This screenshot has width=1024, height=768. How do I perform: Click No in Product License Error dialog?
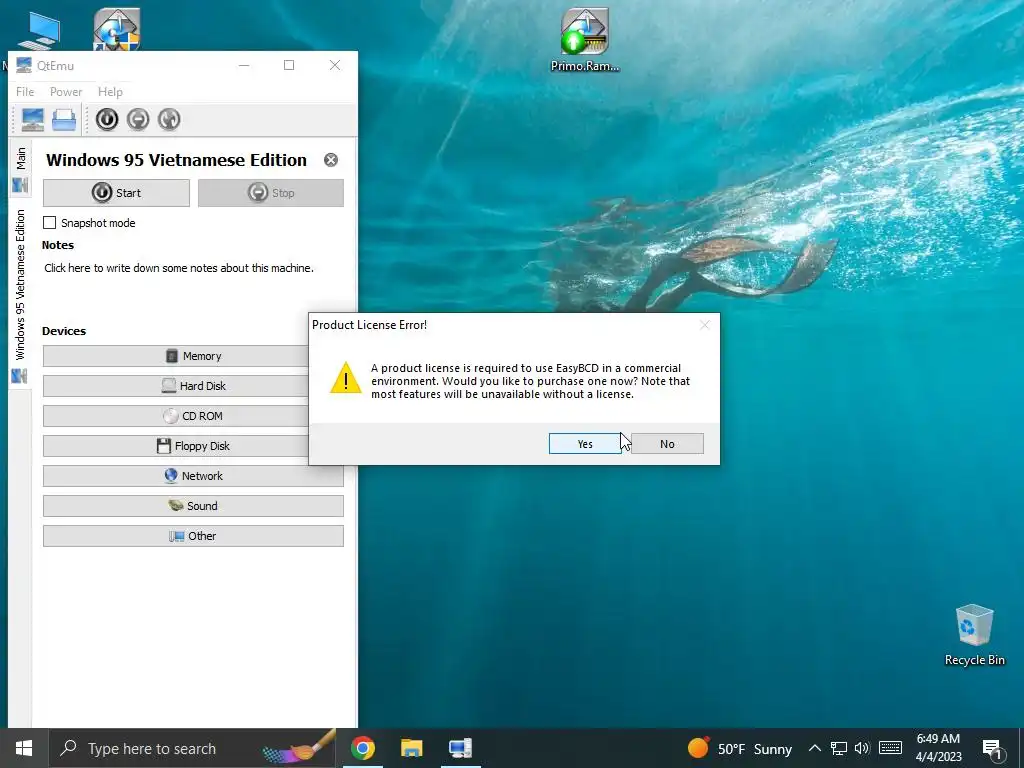667,443
